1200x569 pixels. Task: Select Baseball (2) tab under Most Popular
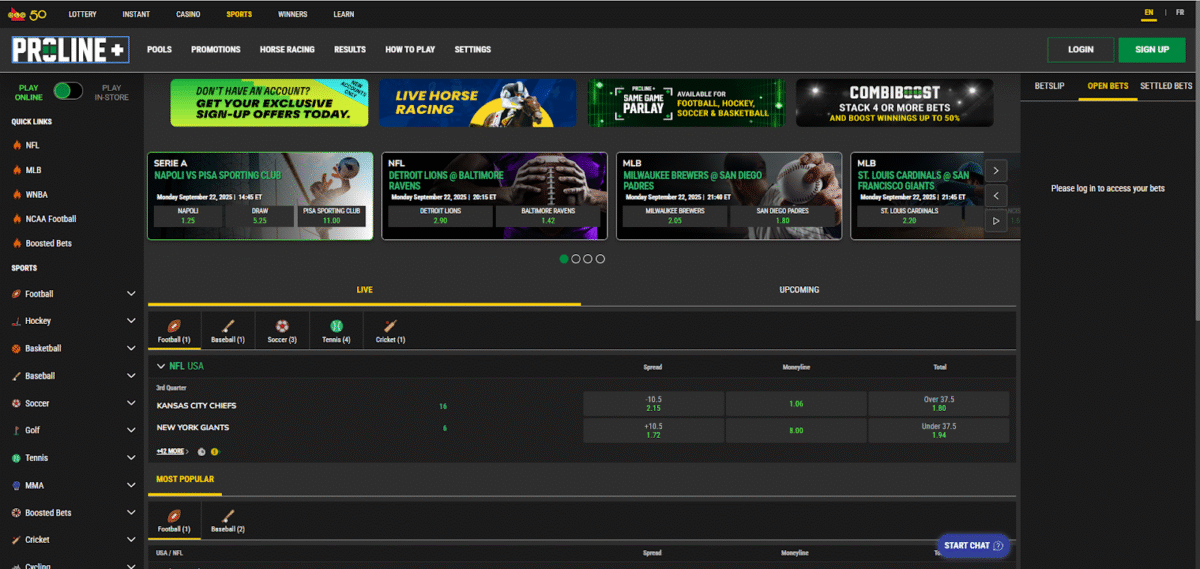click(x=228, y=521)
